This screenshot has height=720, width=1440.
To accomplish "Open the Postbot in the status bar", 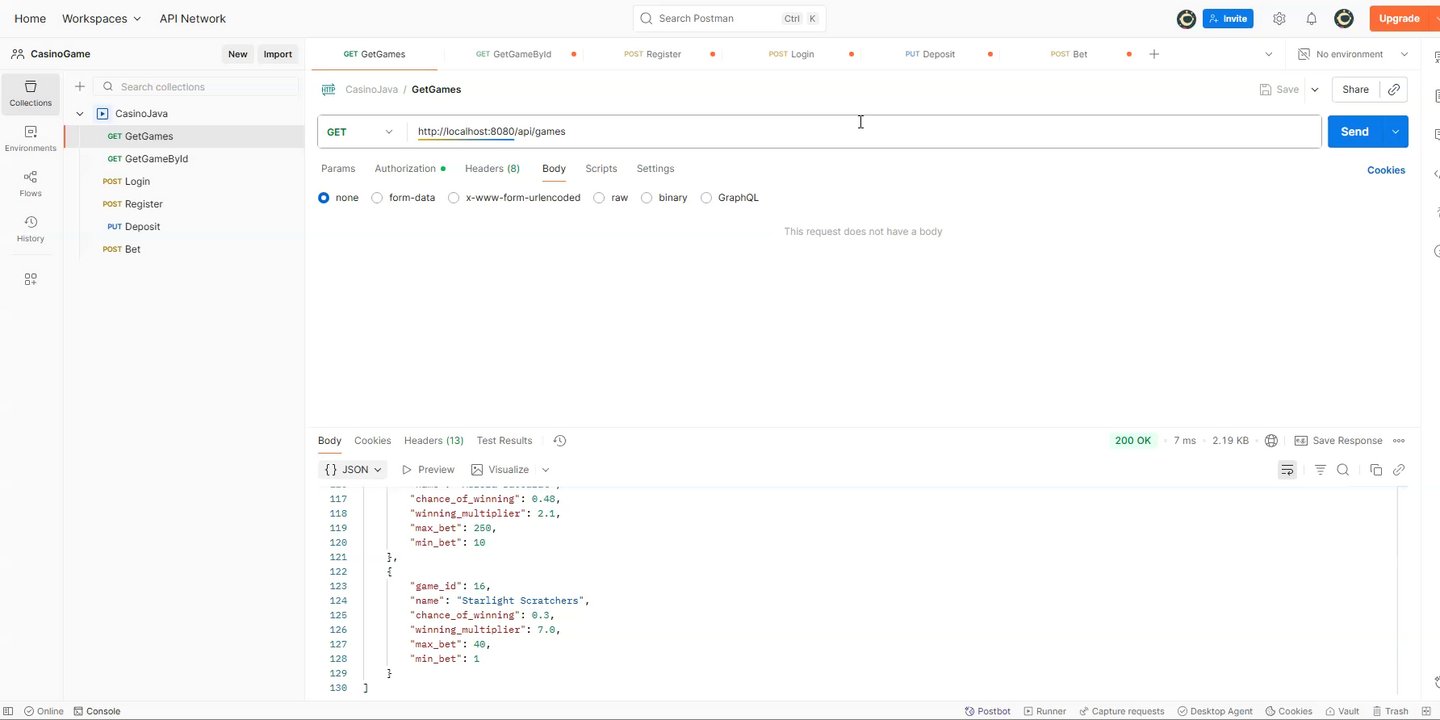I will (987, 711).
